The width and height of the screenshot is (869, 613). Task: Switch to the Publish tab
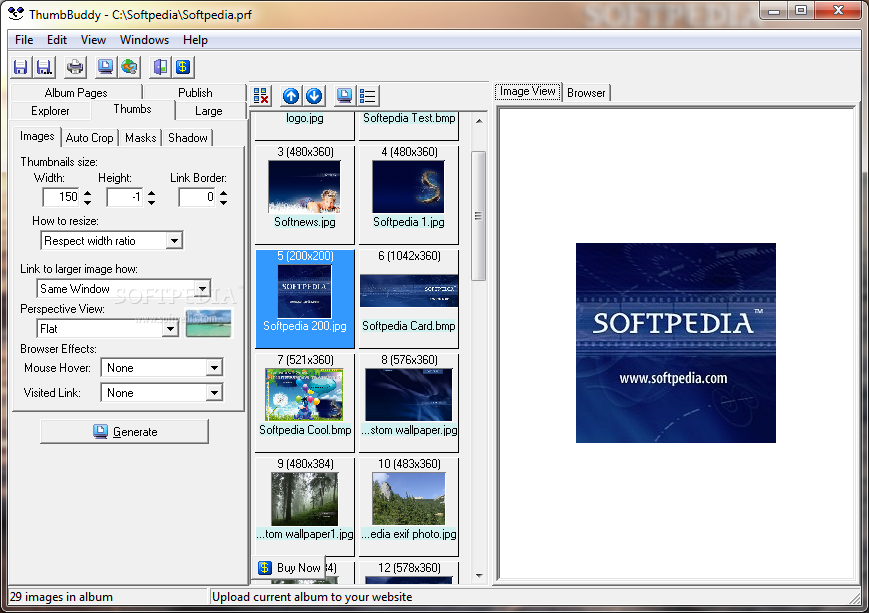[x=195, y=93]
